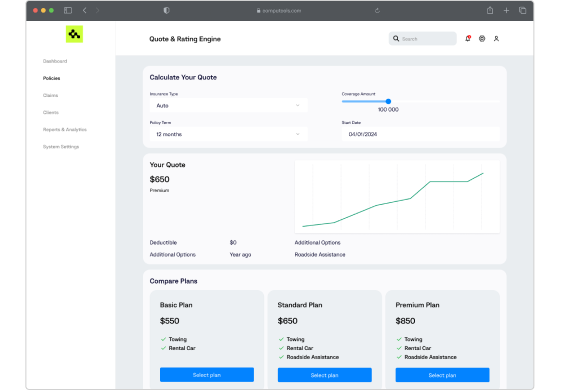Click the globe language icon
561x390 pixels.
tap(482, 39)
